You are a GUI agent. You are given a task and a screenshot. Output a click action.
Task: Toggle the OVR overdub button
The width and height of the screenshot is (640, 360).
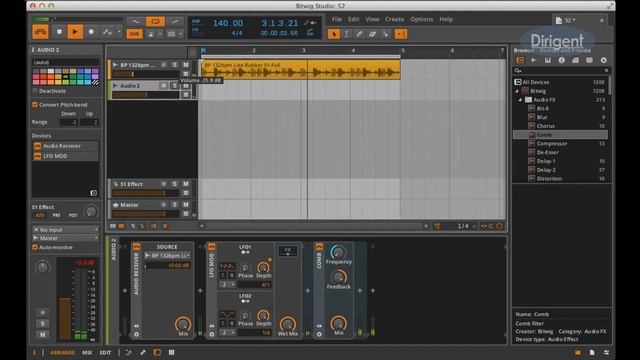pos(134,34)
